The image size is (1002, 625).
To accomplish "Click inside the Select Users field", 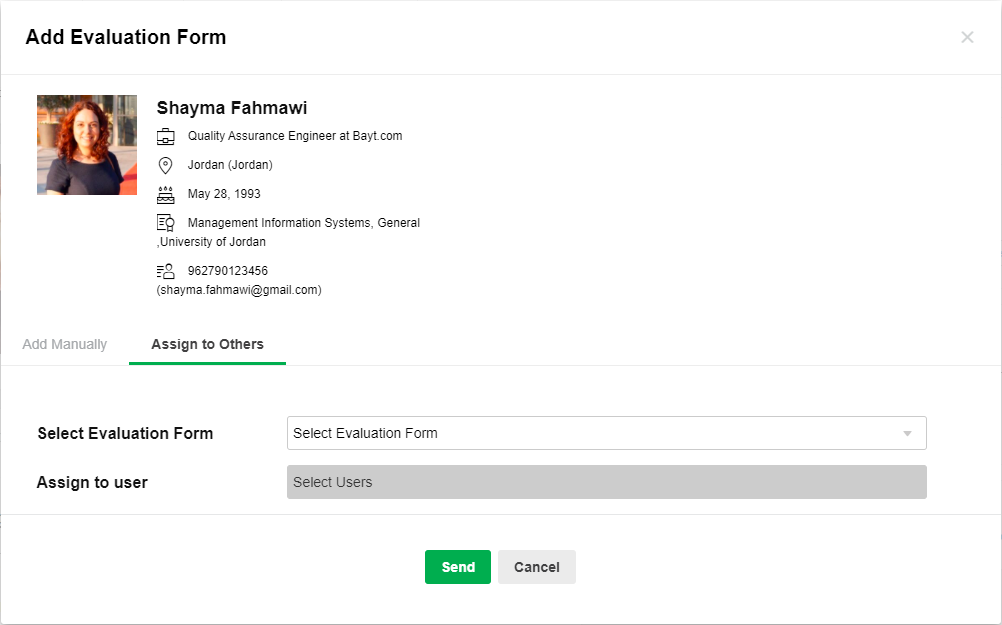I will (x=606, y=482).
